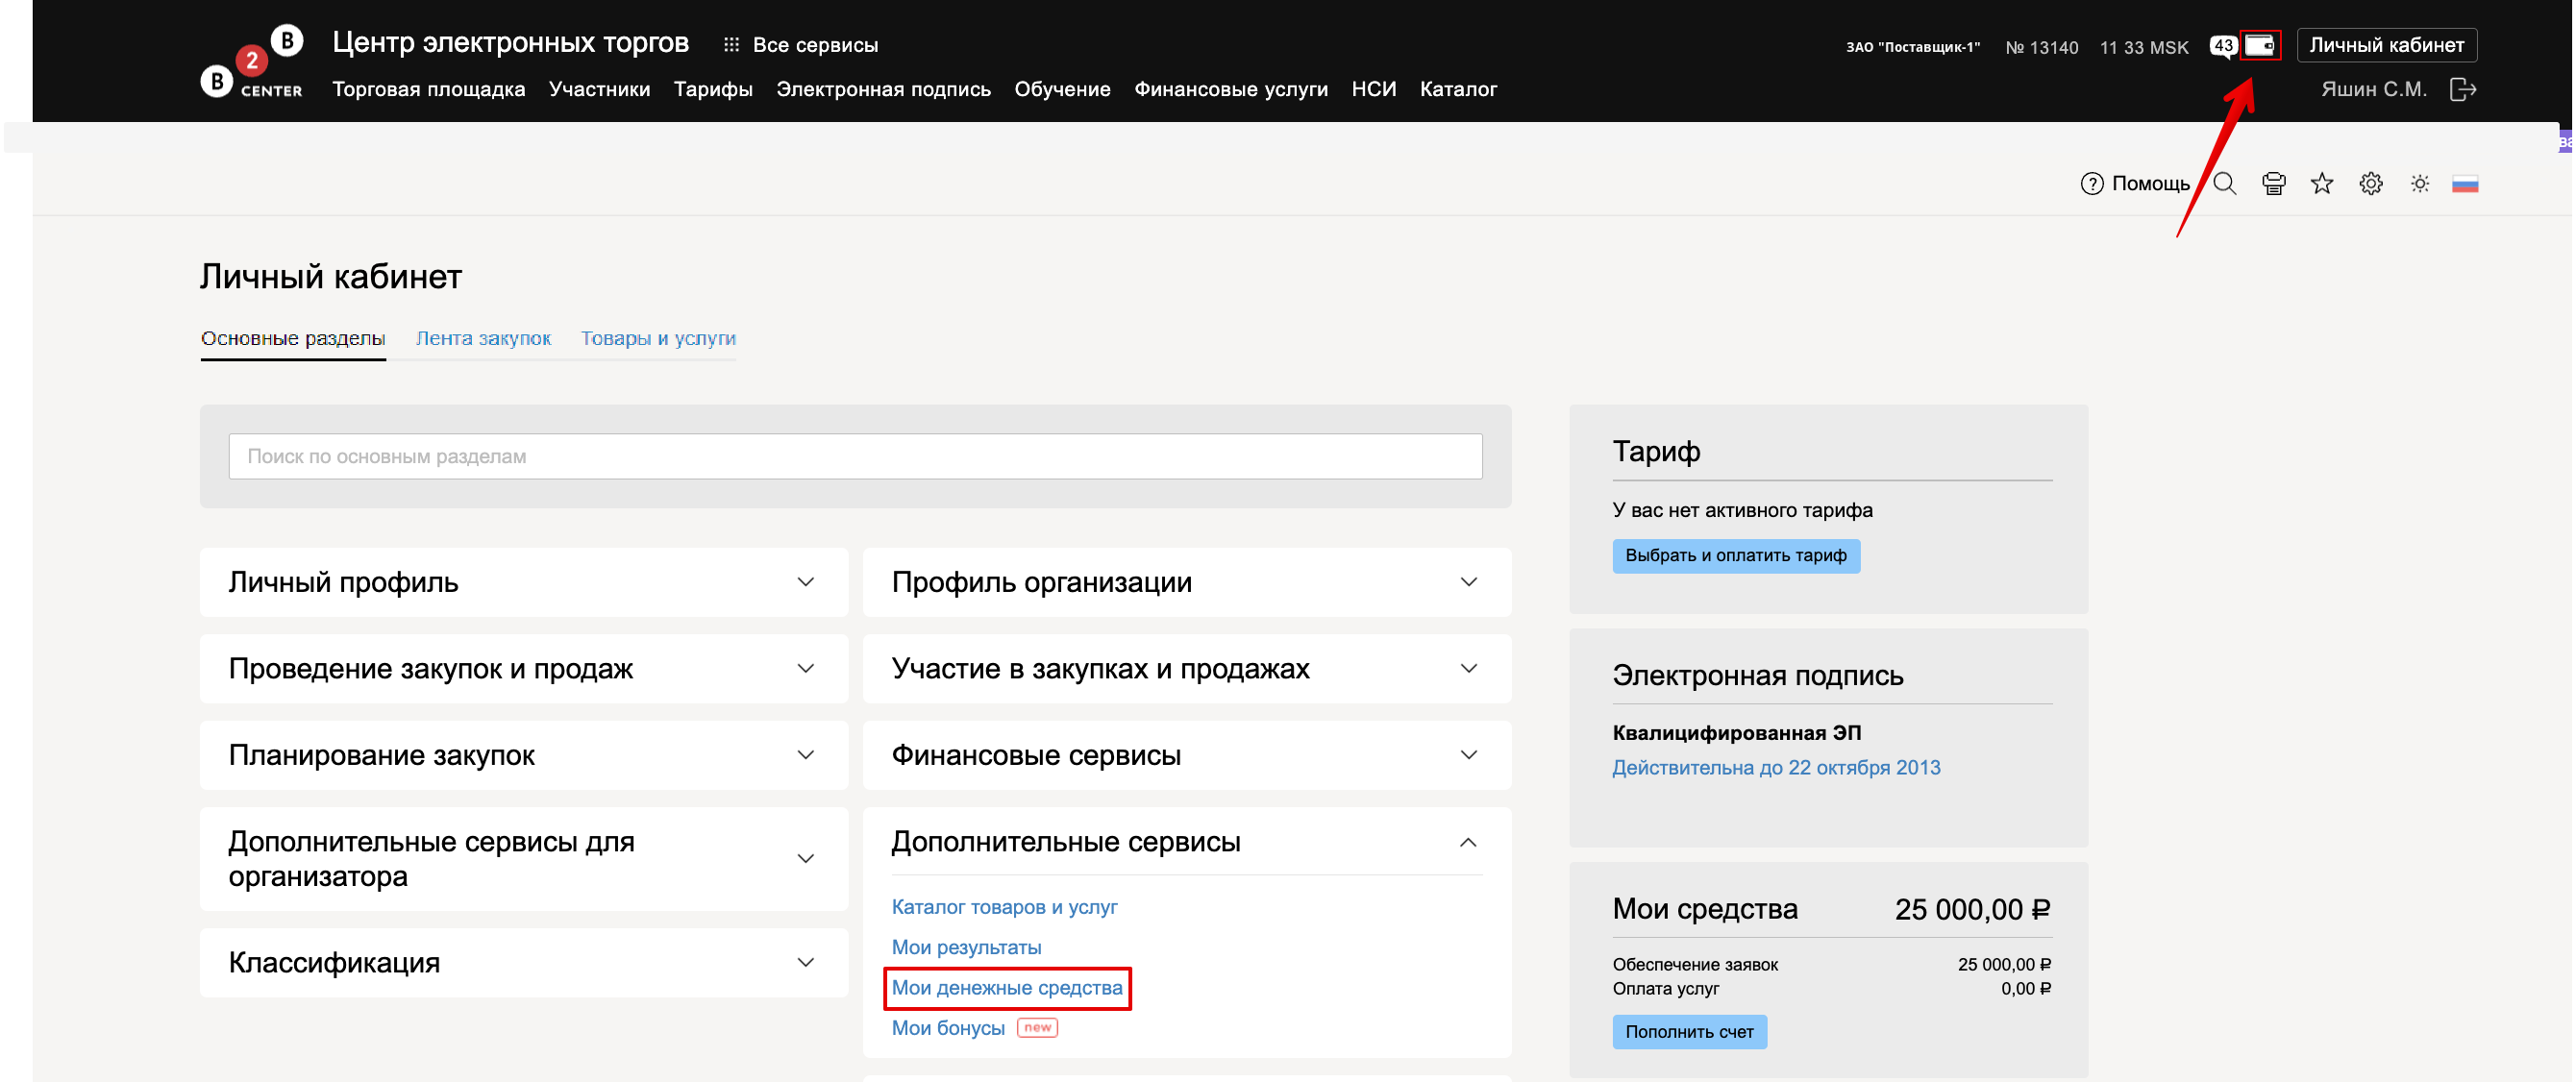Click the logout icon next to Яшин С.М.
Viewport: 2576px width, 1082px height.
click(x=2463, y=90)
